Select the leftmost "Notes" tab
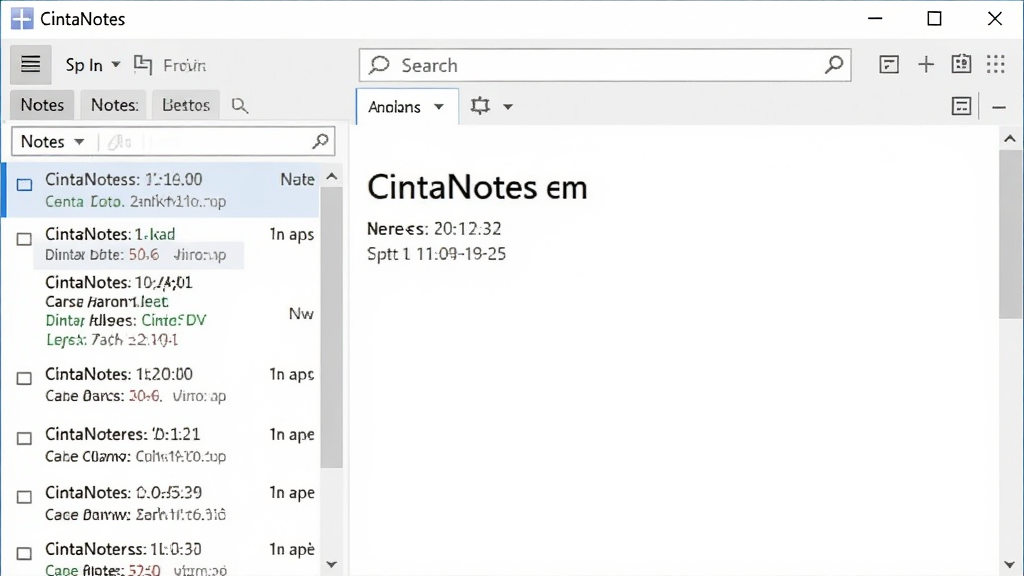 (42, 105)
